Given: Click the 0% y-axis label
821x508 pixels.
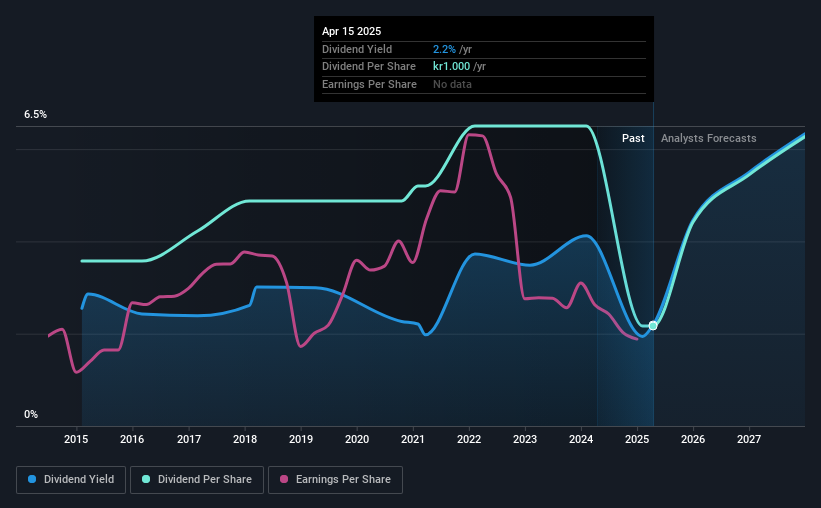Looking at the screenshot, I should [x=31, y=415].
